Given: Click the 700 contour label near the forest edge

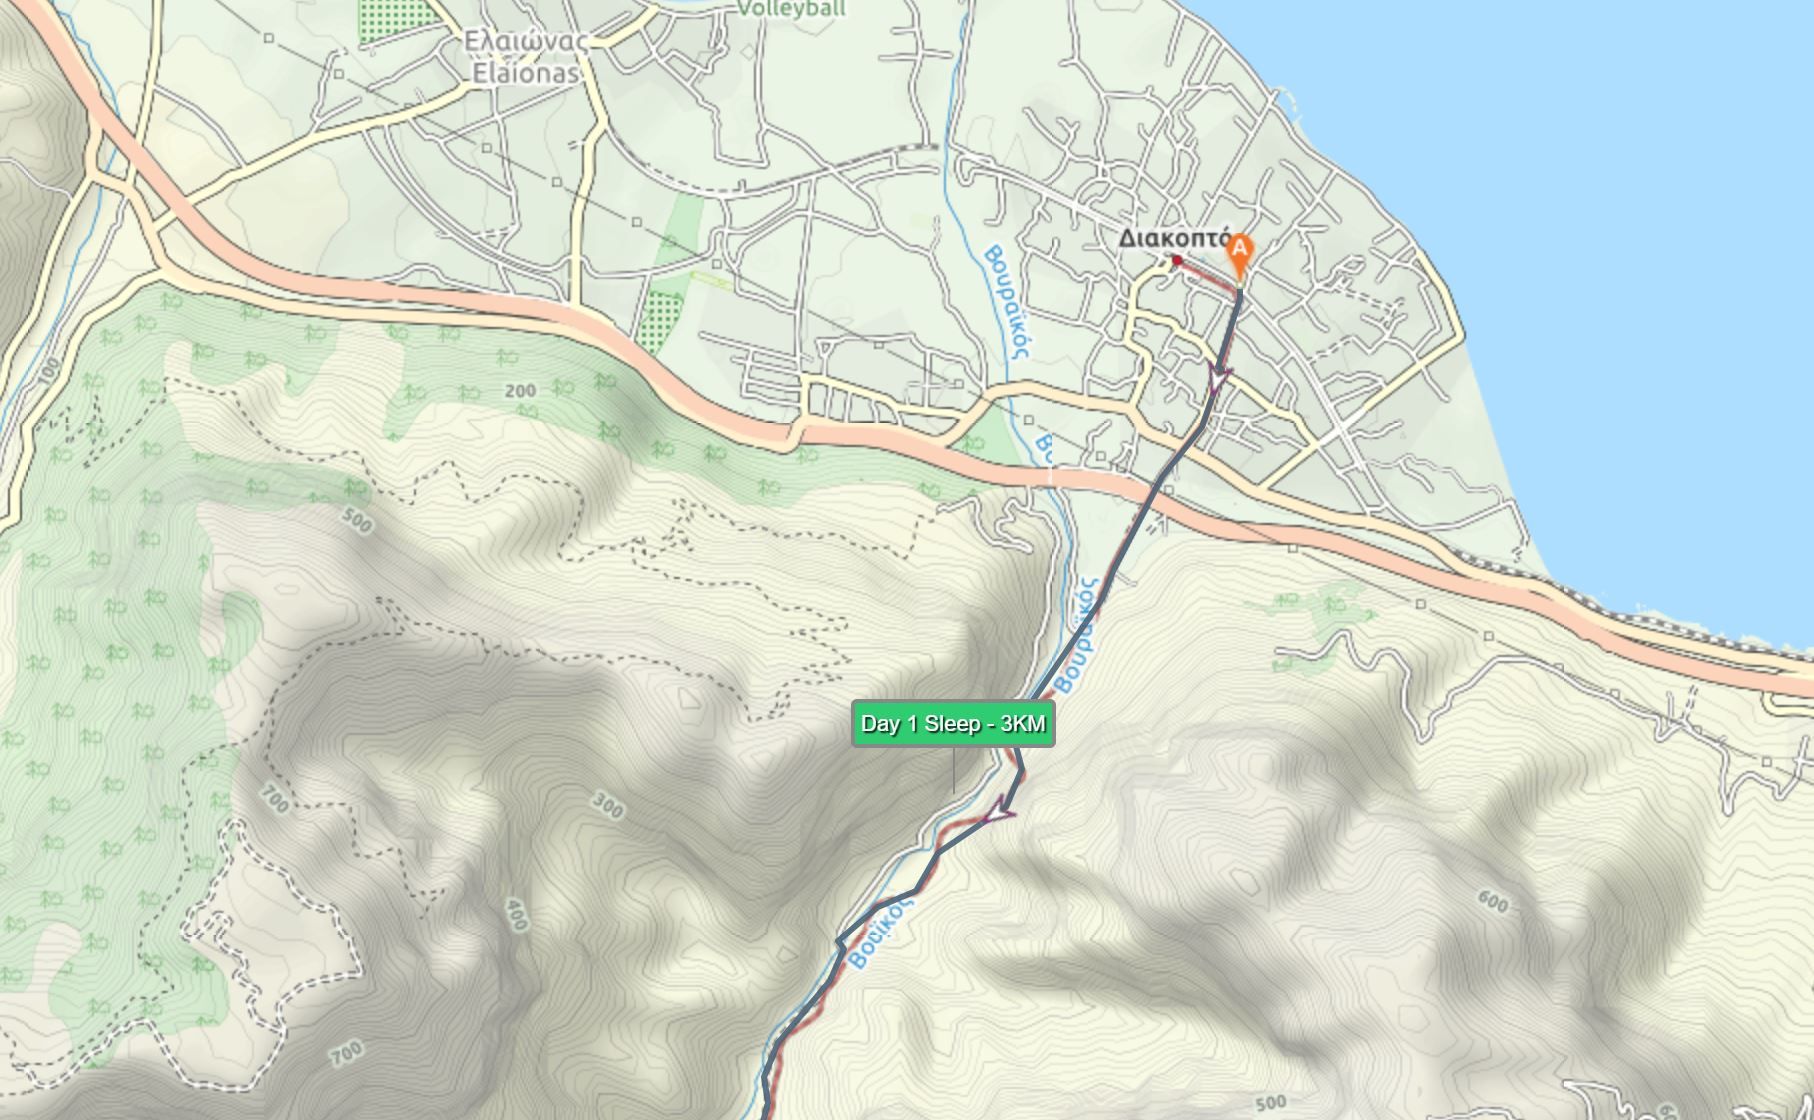Looking at the screenshot, I should 274,799.
